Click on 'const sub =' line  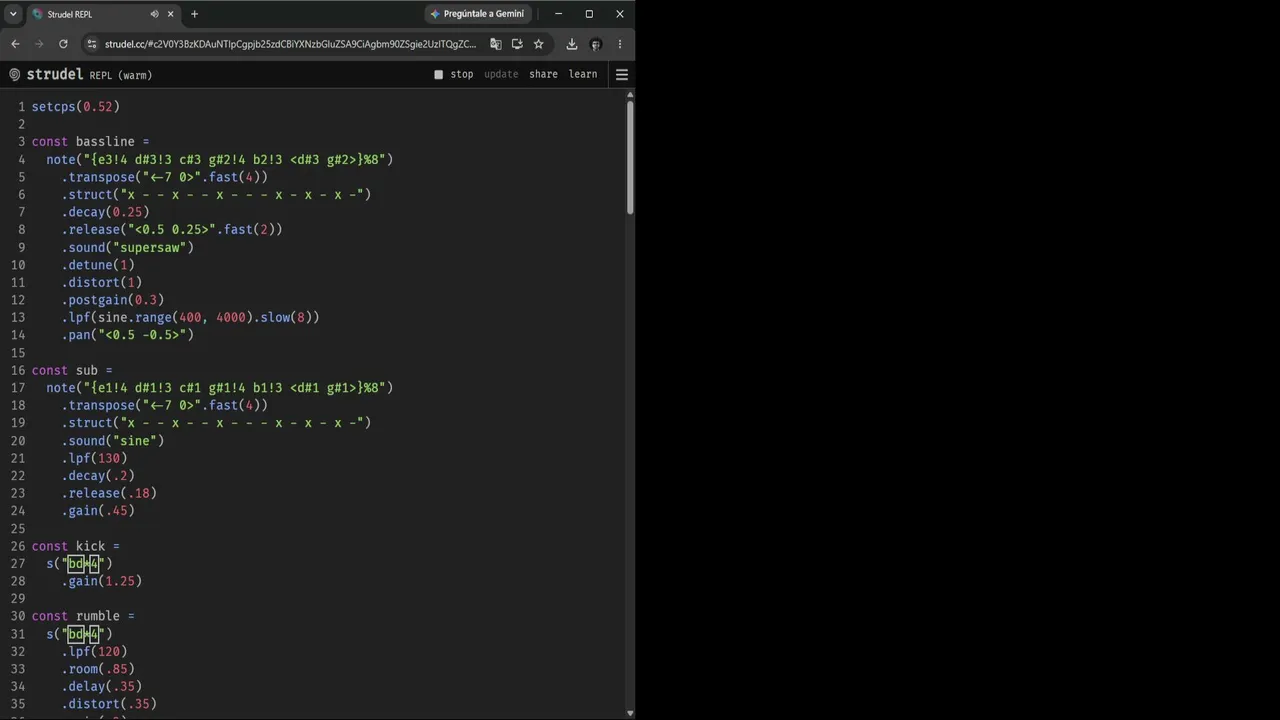72,370
